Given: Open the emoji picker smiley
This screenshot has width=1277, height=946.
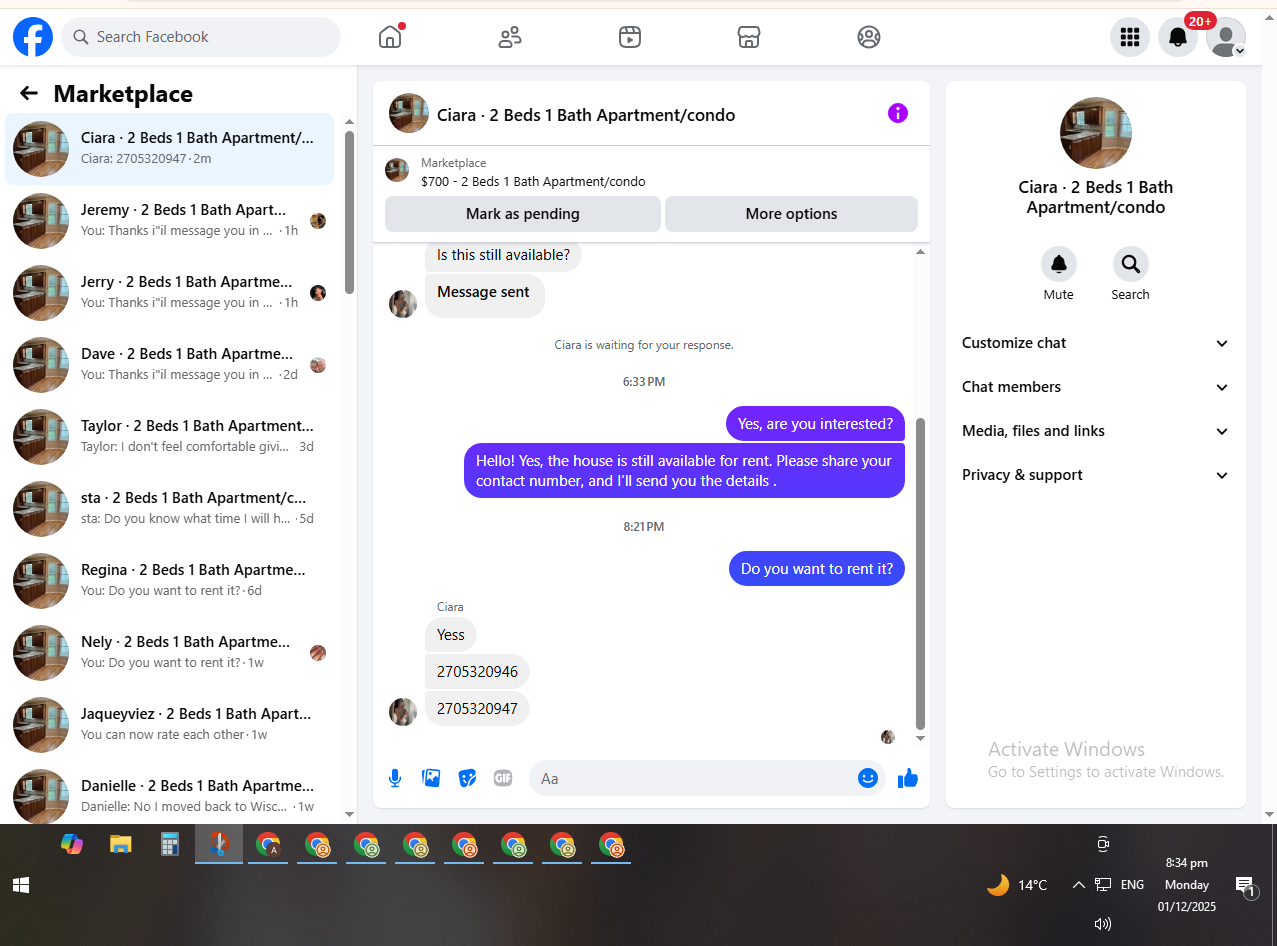Looking at the screenshot, I should coord(867,778).
